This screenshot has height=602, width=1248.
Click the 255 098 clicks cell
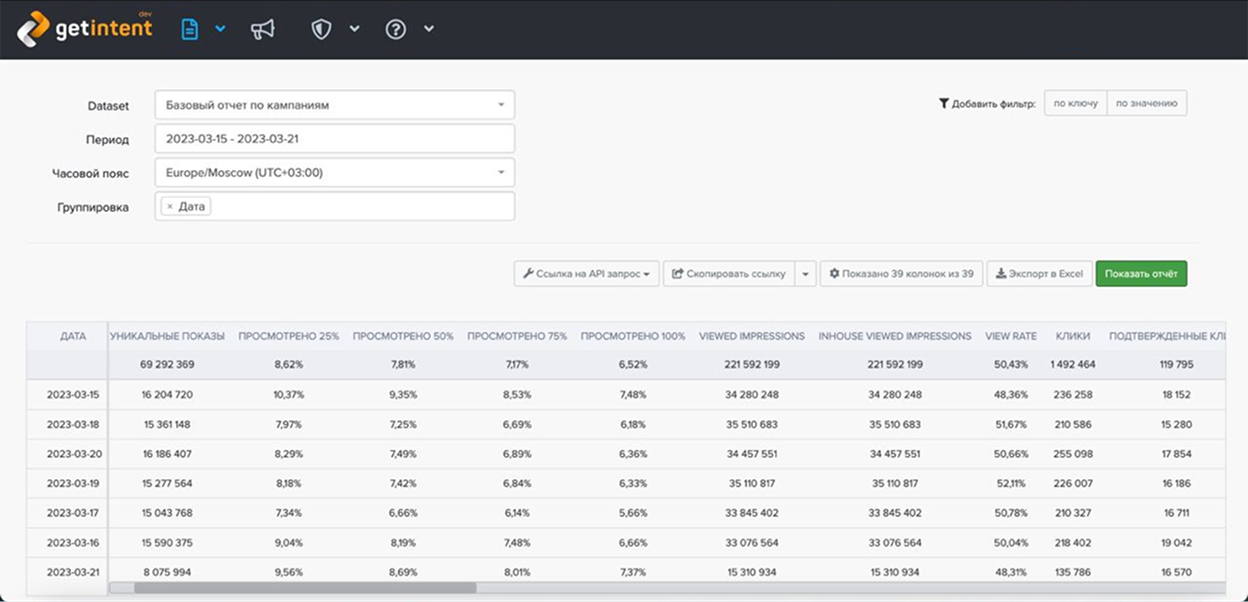pos(1073,454)
